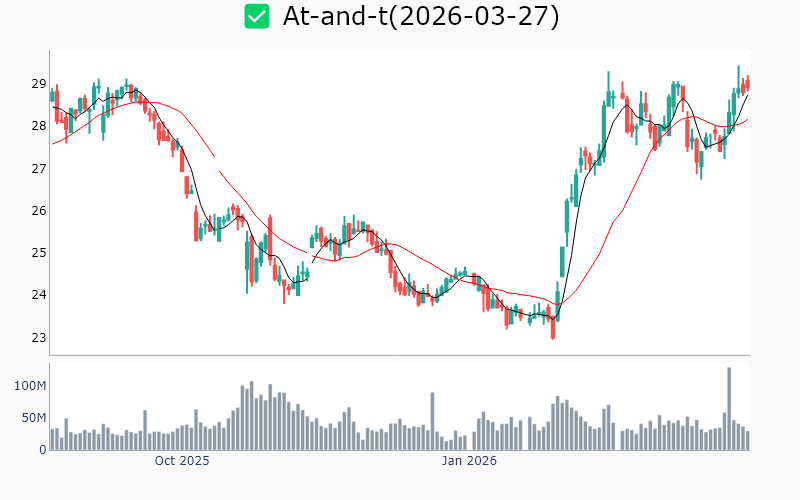
Task: Click the 28 price axis label
Action: [x=39, y=126]
